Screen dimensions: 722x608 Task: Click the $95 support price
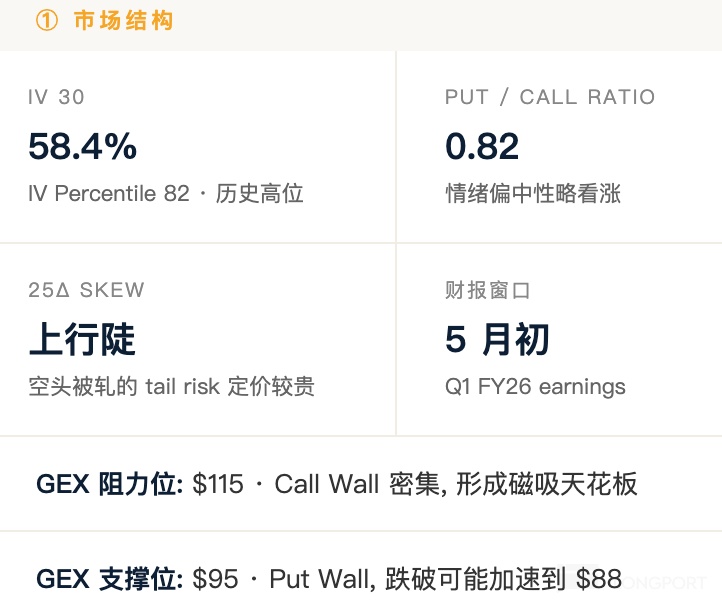216,578
